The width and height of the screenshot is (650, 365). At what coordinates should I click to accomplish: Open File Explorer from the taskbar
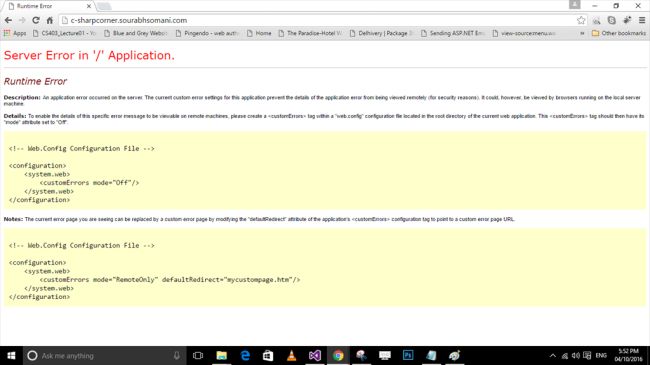pyautogui.click(x=221, y=355)
